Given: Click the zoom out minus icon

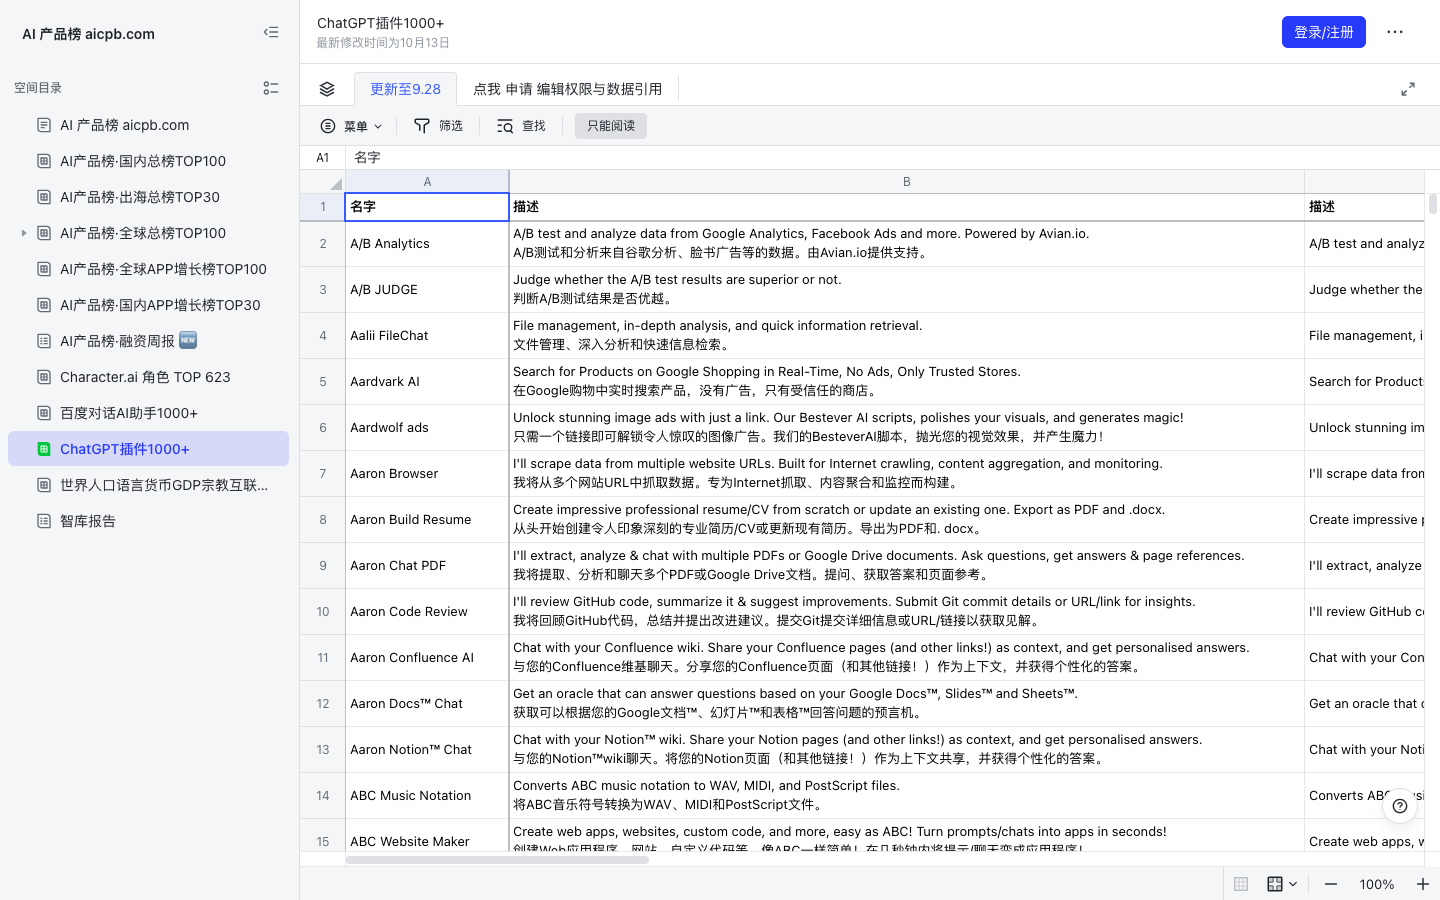Looking at the screenshot, I should (x=1331, y=884).
